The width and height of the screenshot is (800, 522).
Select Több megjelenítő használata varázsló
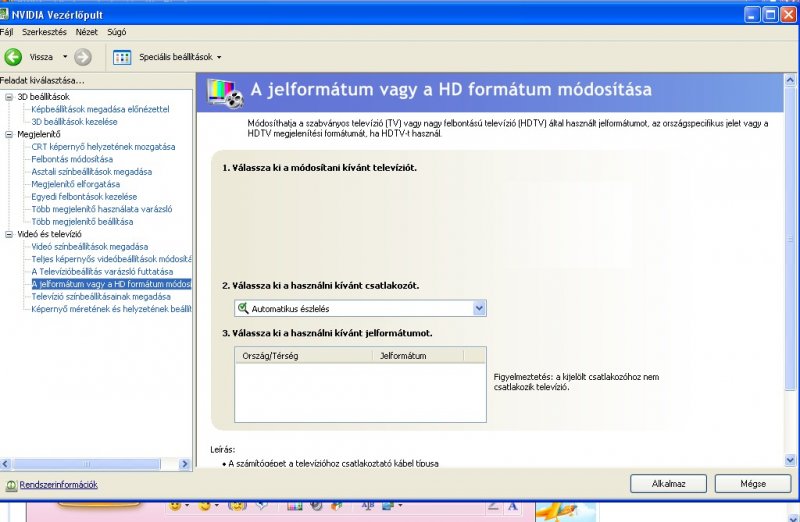pyautogui.click(x=102, y=209)
